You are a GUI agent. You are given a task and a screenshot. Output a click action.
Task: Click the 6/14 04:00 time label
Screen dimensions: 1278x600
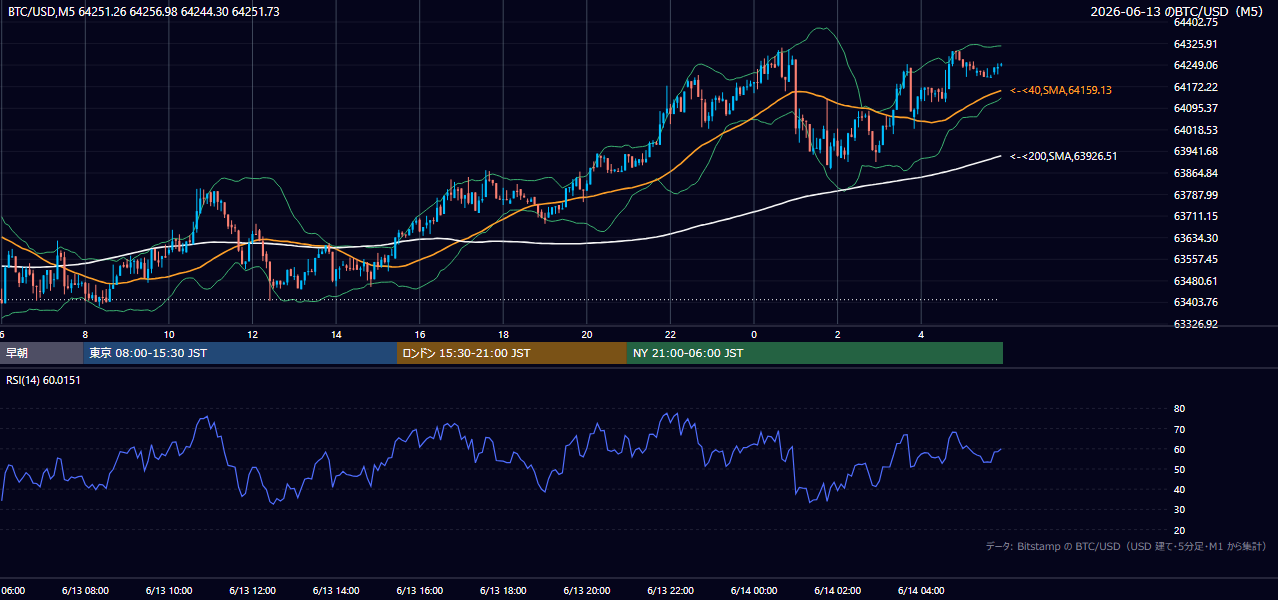[x=921, y=590]
